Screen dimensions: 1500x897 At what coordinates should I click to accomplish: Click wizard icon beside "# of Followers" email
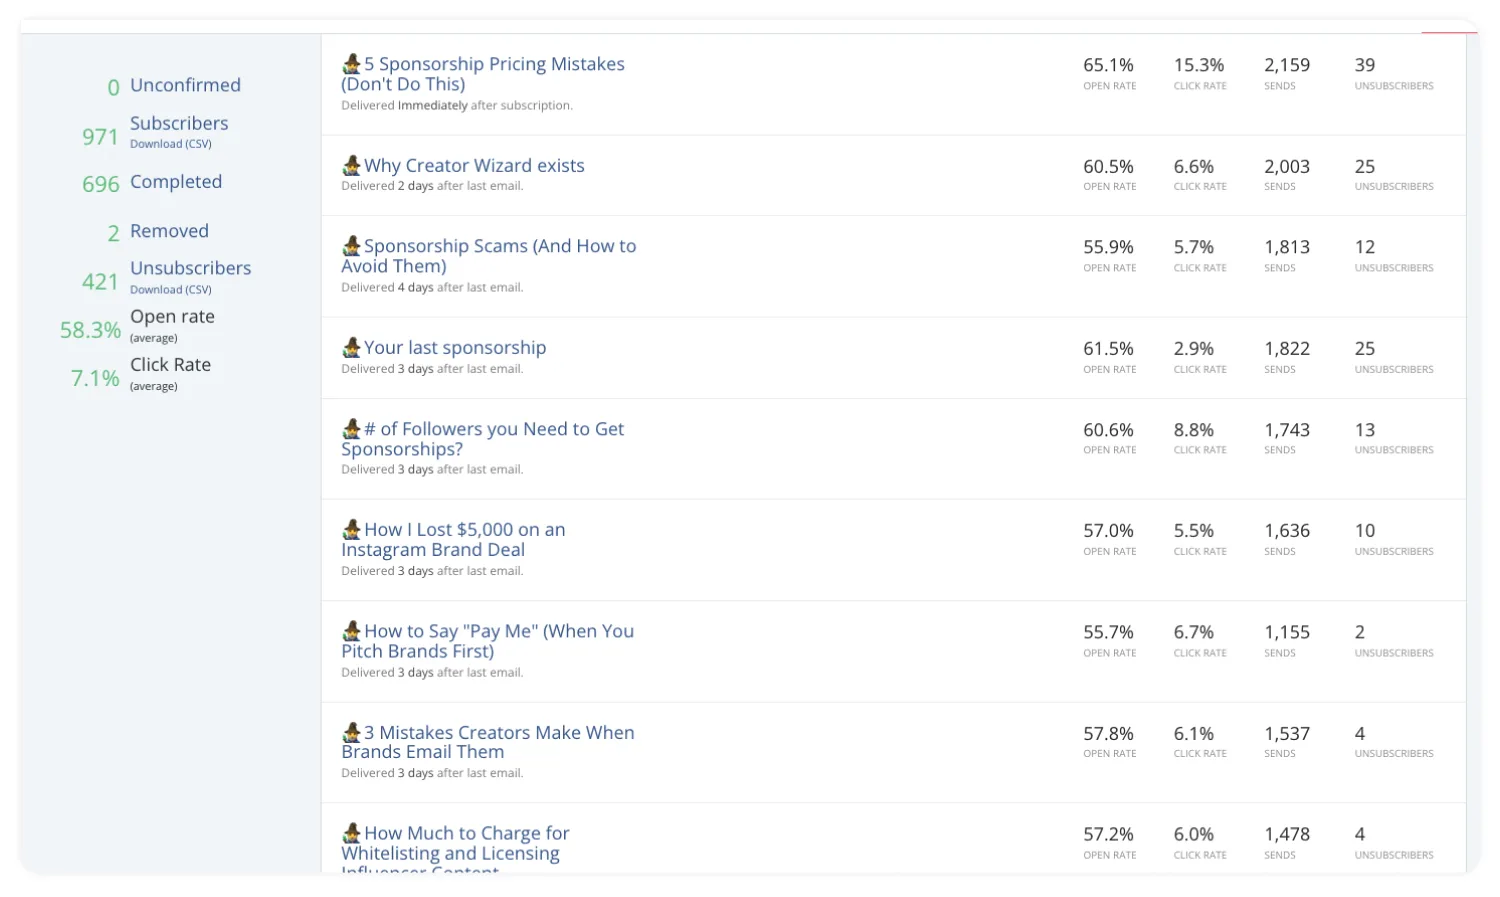351,429
